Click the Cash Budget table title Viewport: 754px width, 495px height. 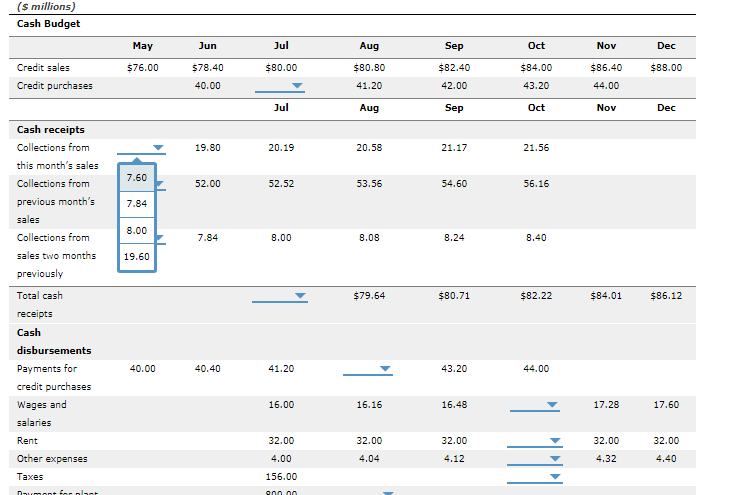click(49, 24)
